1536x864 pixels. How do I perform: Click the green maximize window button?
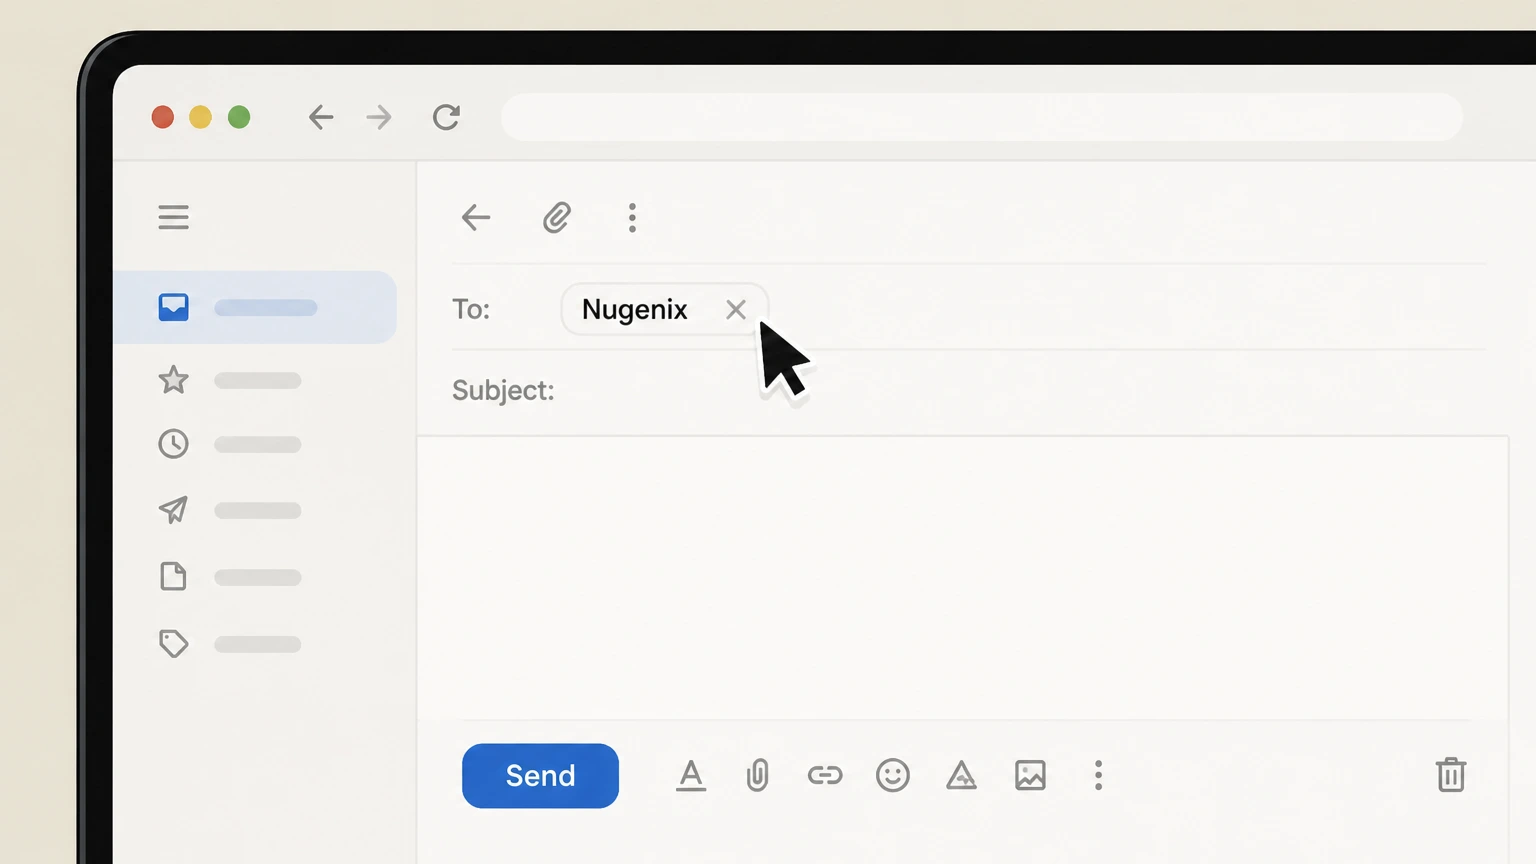[x=239, y=117]
